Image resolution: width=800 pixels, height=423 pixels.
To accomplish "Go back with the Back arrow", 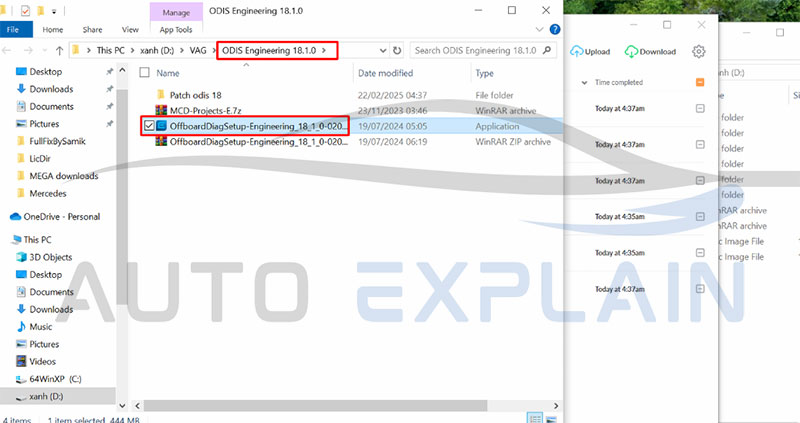I will pos(7,51).
